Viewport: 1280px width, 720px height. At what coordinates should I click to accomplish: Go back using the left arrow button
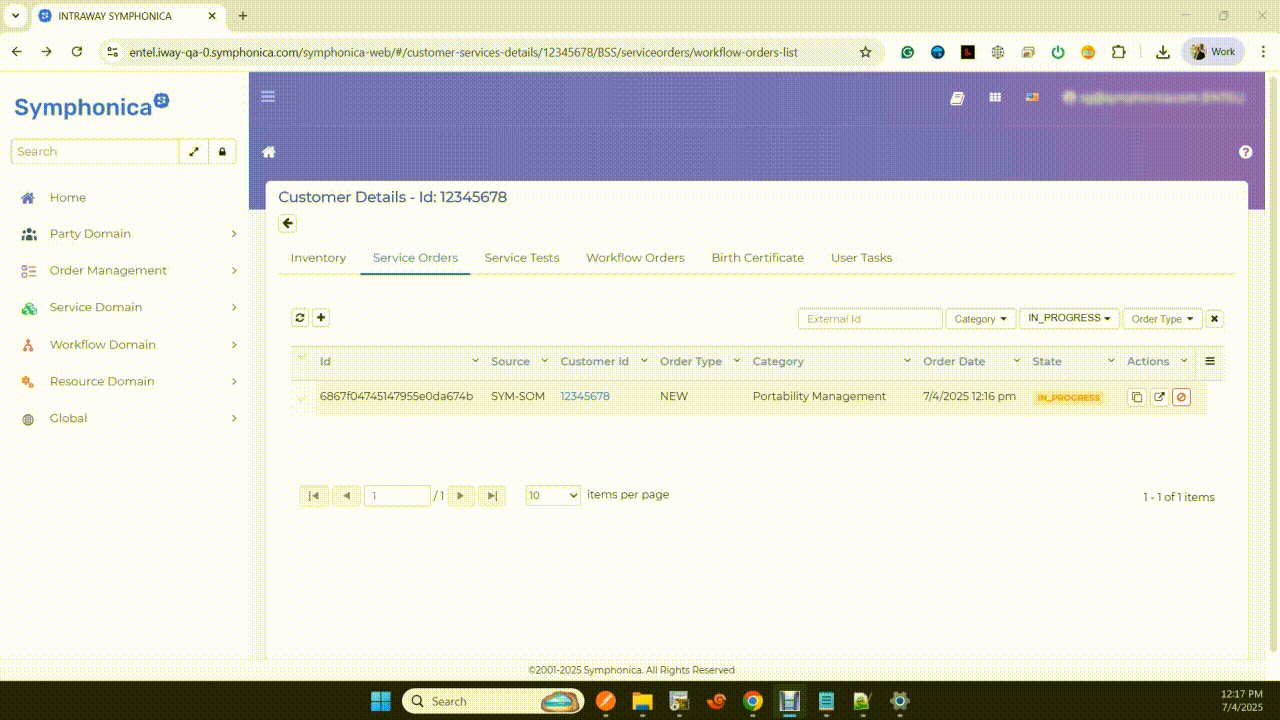tap(288, 223)
